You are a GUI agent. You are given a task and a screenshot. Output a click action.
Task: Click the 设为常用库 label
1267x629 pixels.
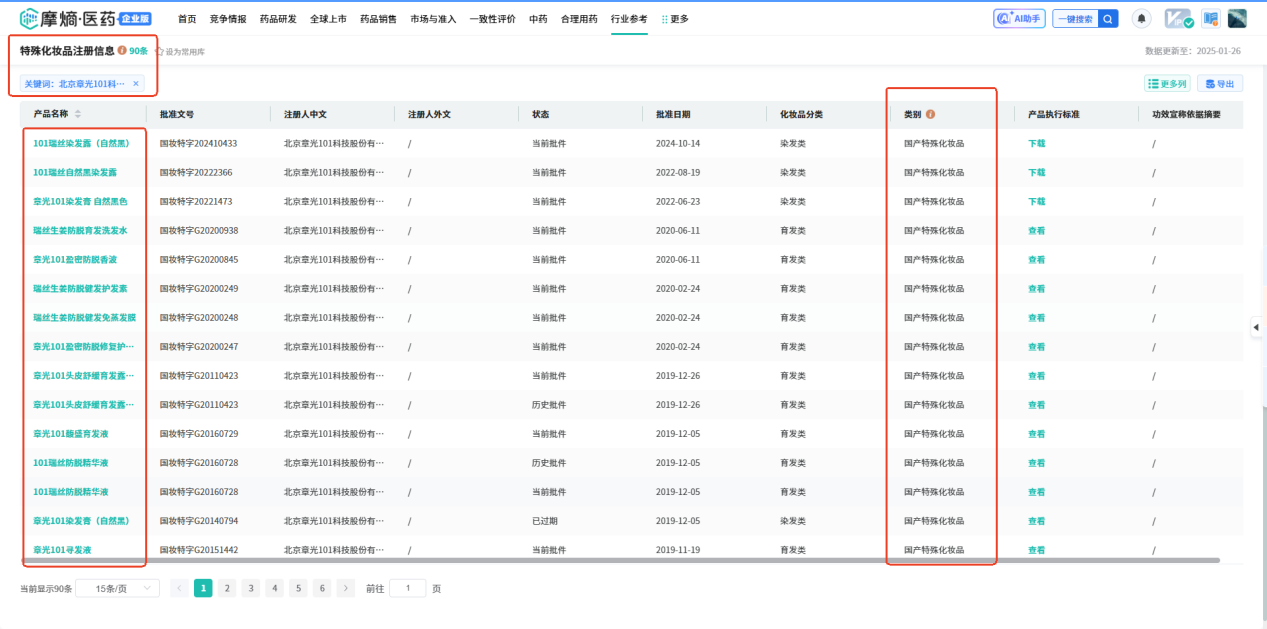click(185, 51)
